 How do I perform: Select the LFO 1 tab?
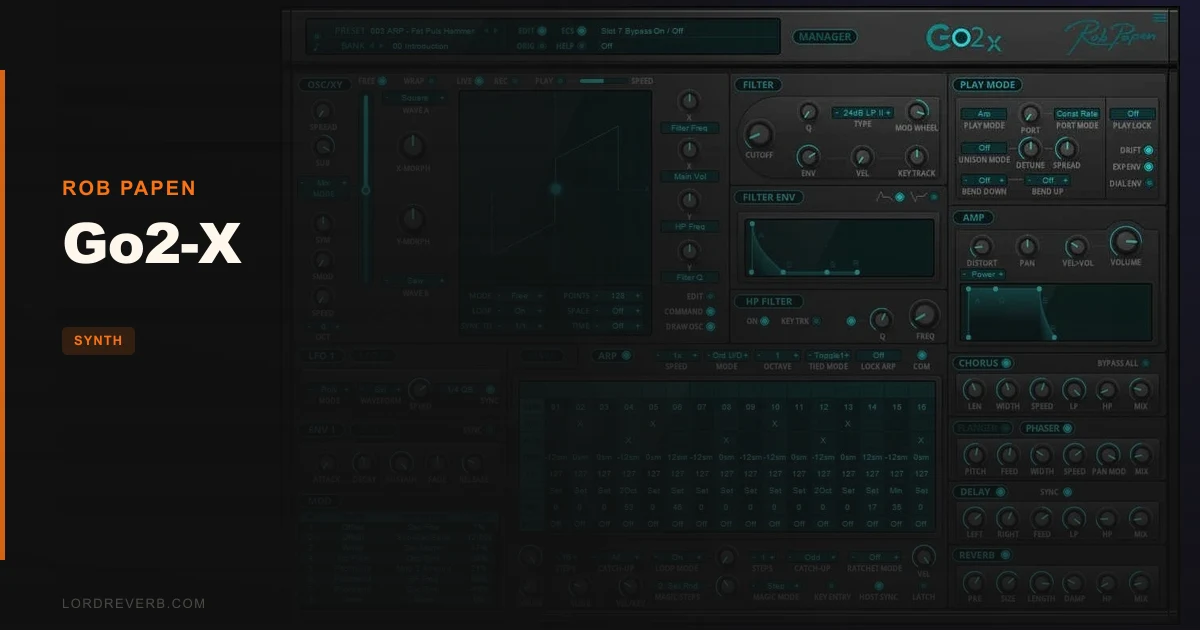tap(322, 356)
